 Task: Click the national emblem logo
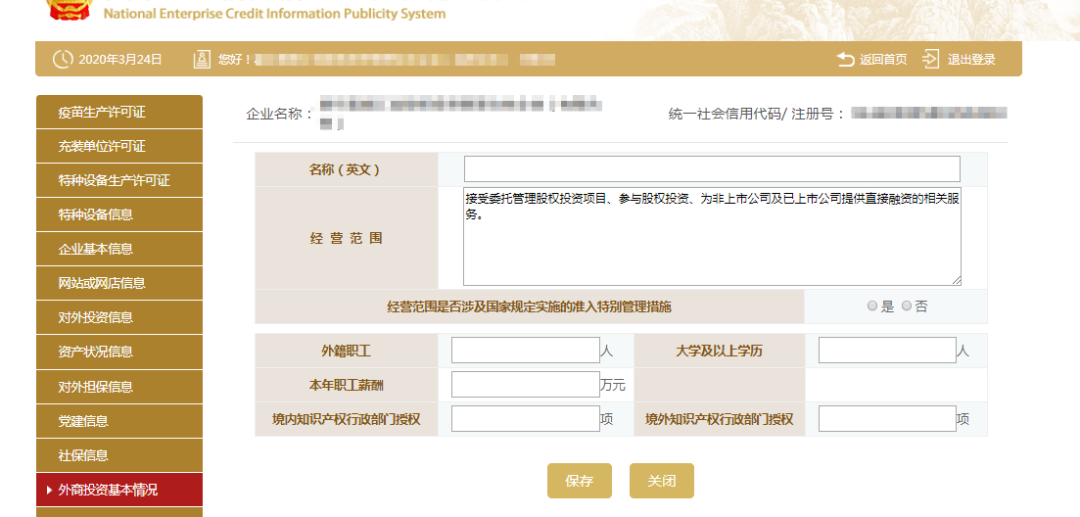pos(70,9)
